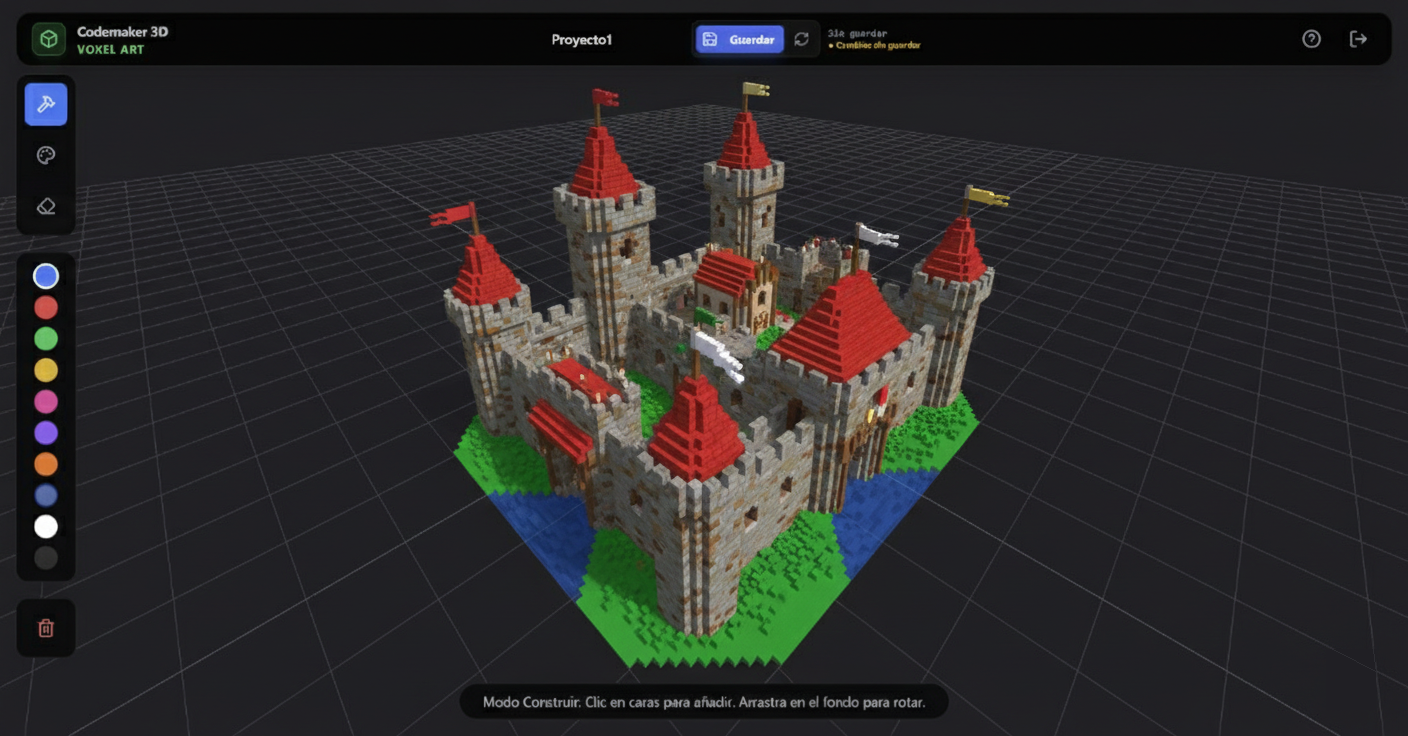The height and width of the screenshot is (736, 1408).
Task: Pick the white color swatch
Action: click(46, 526)
